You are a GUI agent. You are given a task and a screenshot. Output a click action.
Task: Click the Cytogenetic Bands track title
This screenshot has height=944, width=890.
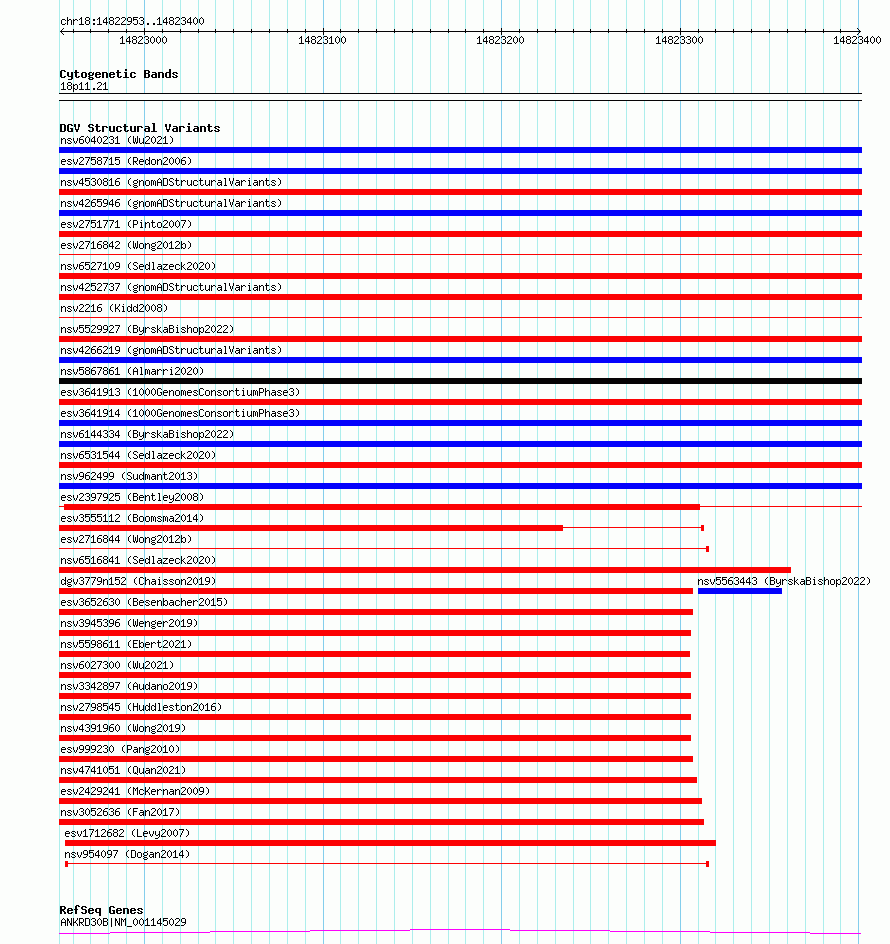coord(119,74)
